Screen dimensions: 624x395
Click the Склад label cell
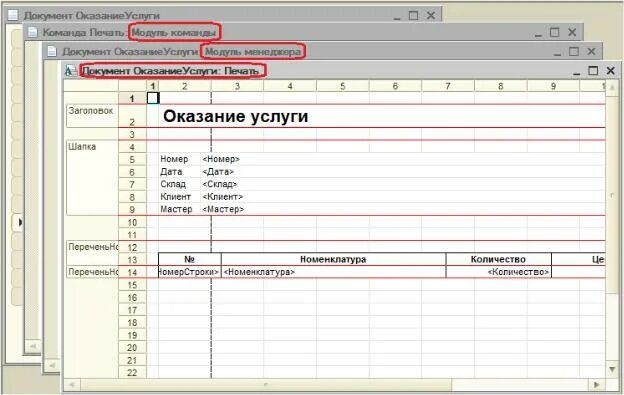[x=173, y=184]
